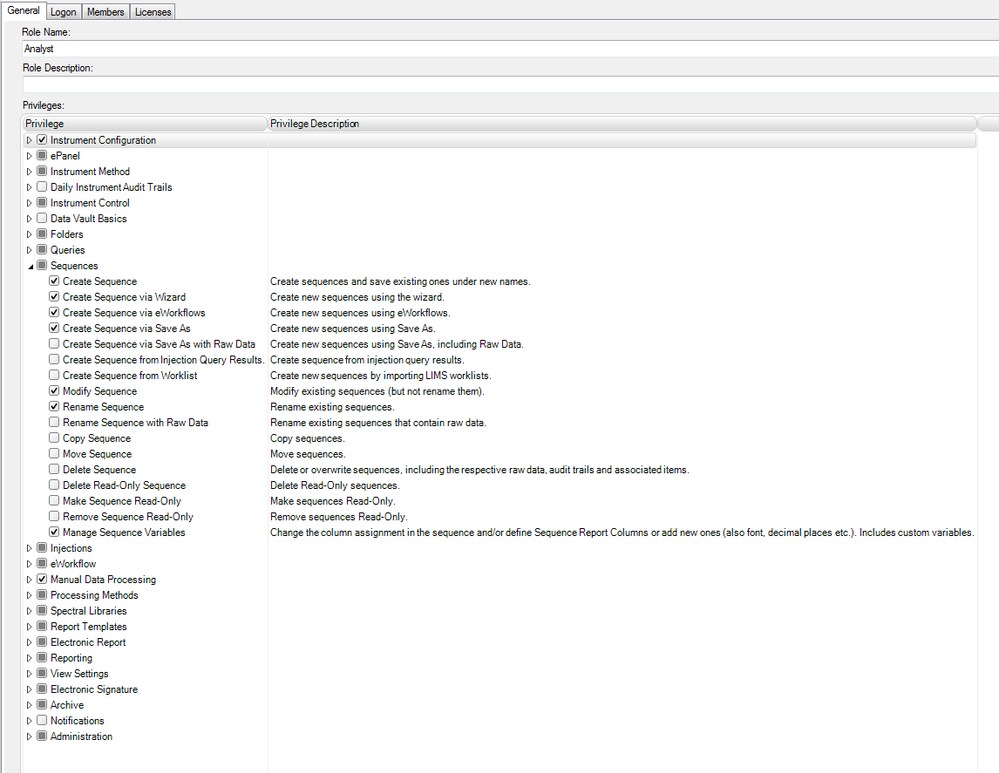Enable Make Sequence Read-Only checkbox
Viewport: 999px width, 773px height.
[x=54, y=501]
